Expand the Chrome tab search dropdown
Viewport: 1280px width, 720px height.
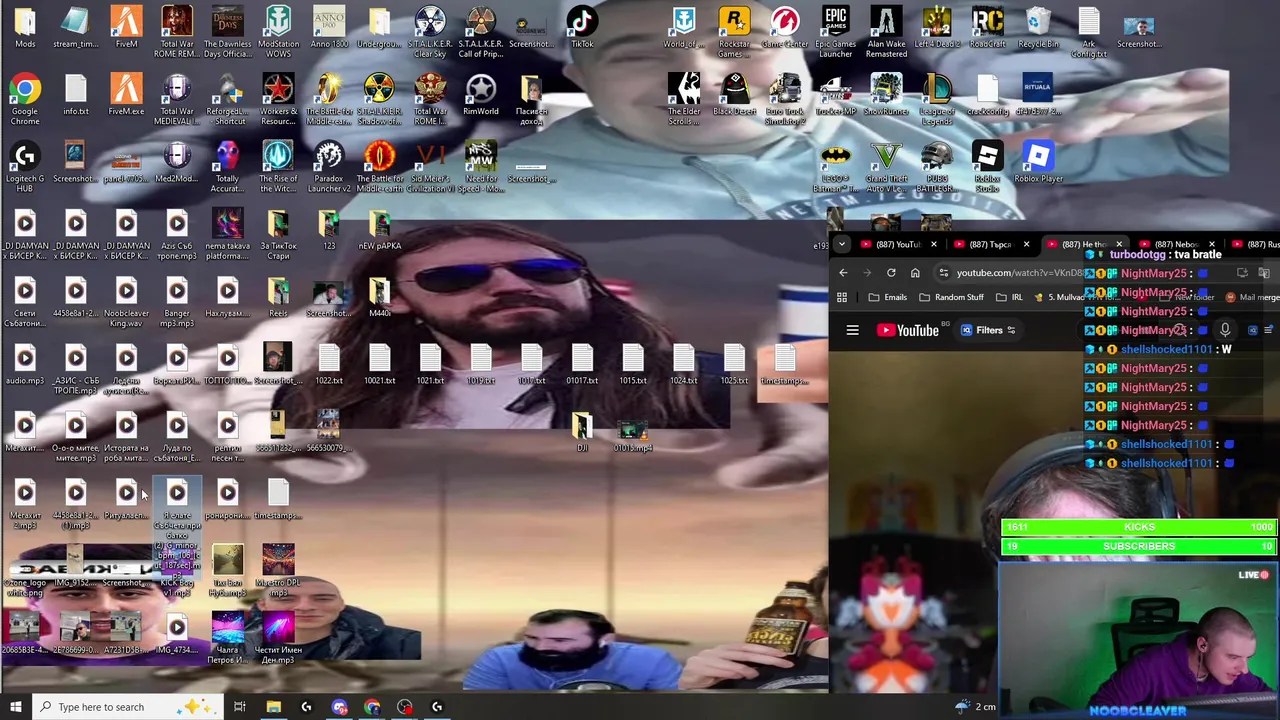(x=842, y=244)
